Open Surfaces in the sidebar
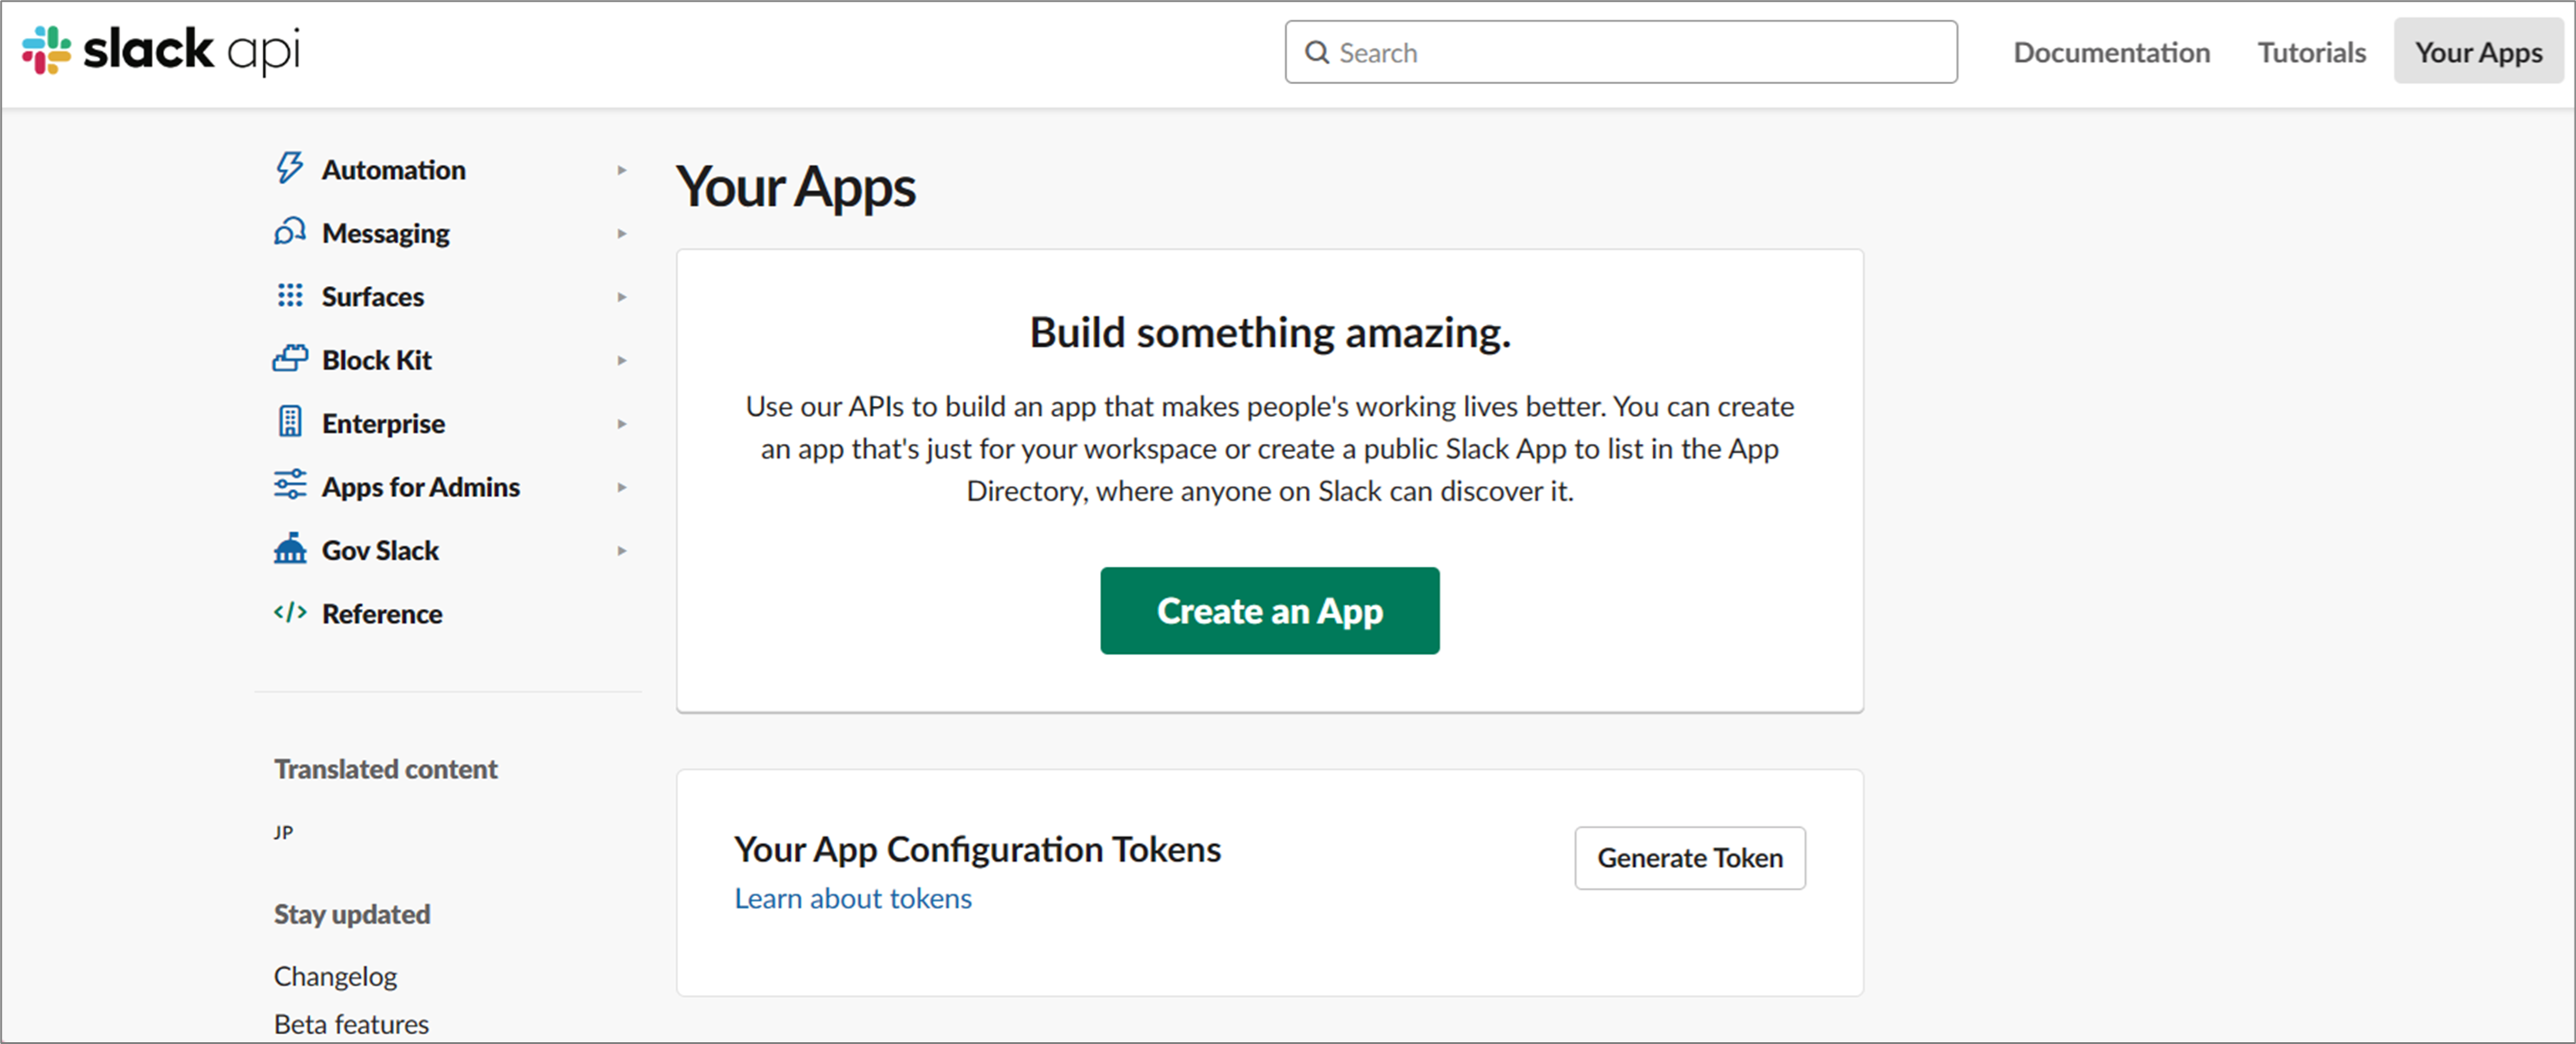The image size is (2576, 1044). coord(372,297)
